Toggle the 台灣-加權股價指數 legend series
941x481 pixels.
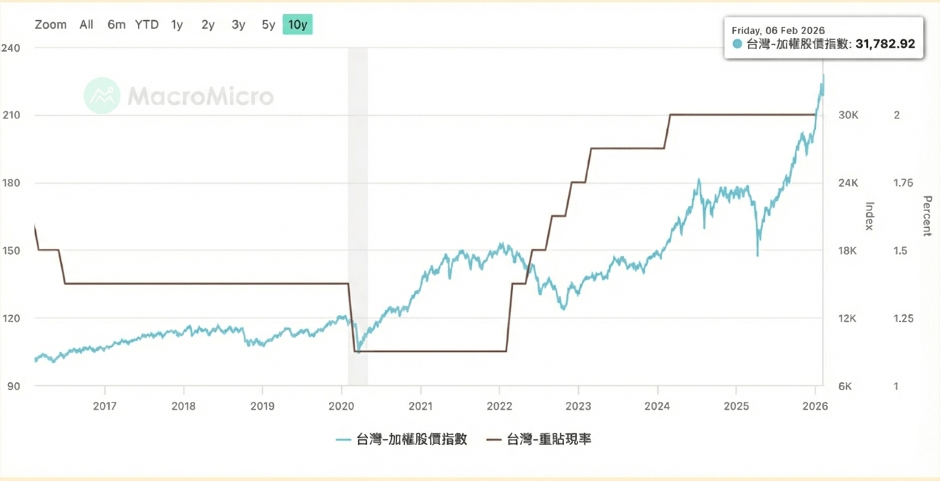coord(402,439)
